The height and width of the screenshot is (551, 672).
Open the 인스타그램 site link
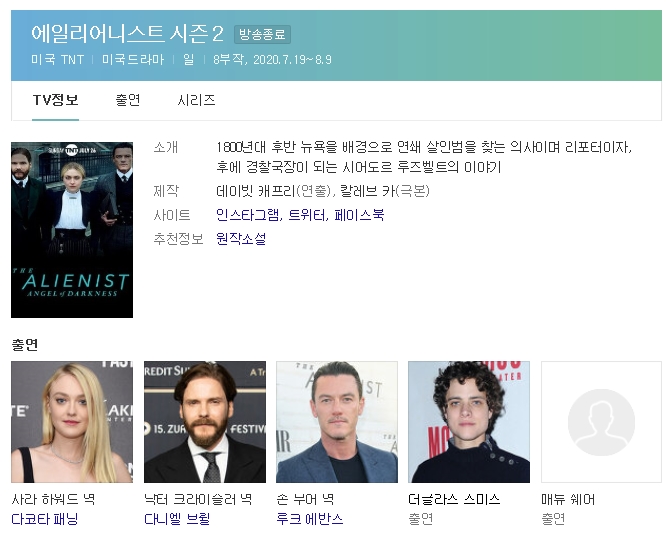[x=248, y=215]
